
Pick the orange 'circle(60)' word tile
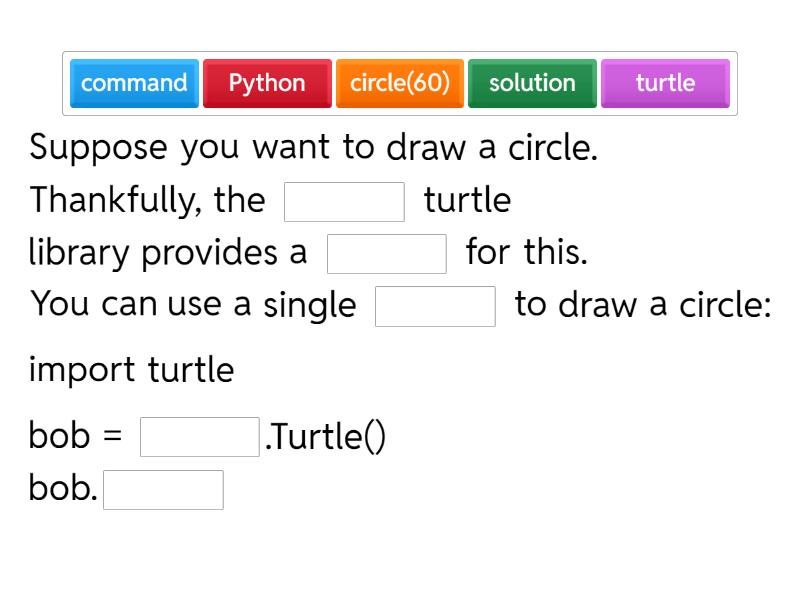399,84
